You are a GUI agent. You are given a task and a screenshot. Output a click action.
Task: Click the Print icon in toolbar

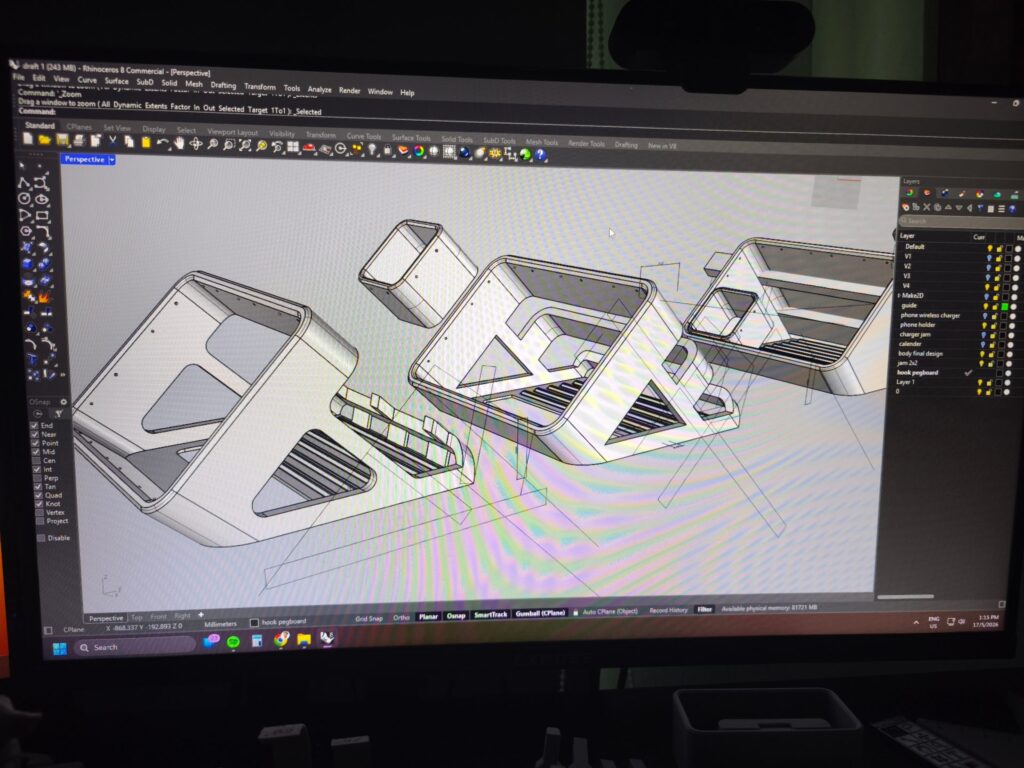tap(79, 140)
